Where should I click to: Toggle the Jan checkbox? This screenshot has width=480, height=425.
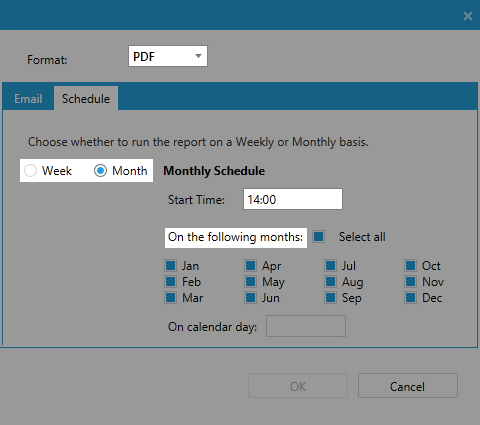click(x=170, y=266)
